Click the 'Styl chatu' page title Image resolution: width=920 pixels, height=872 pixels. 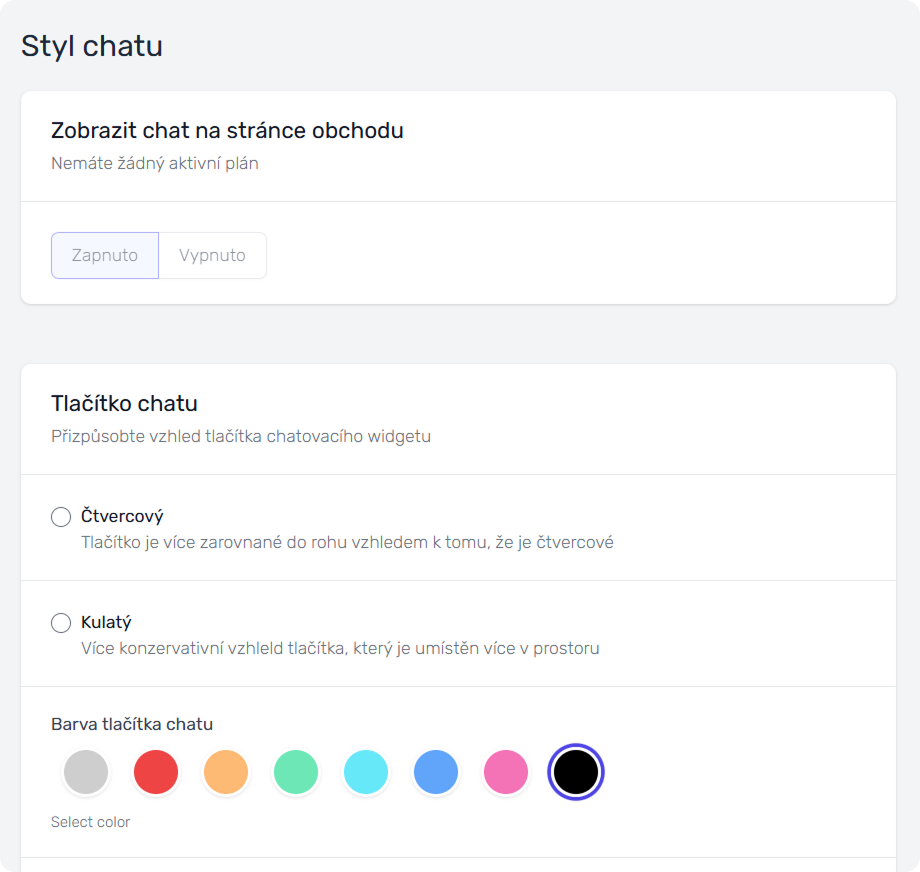92,46
